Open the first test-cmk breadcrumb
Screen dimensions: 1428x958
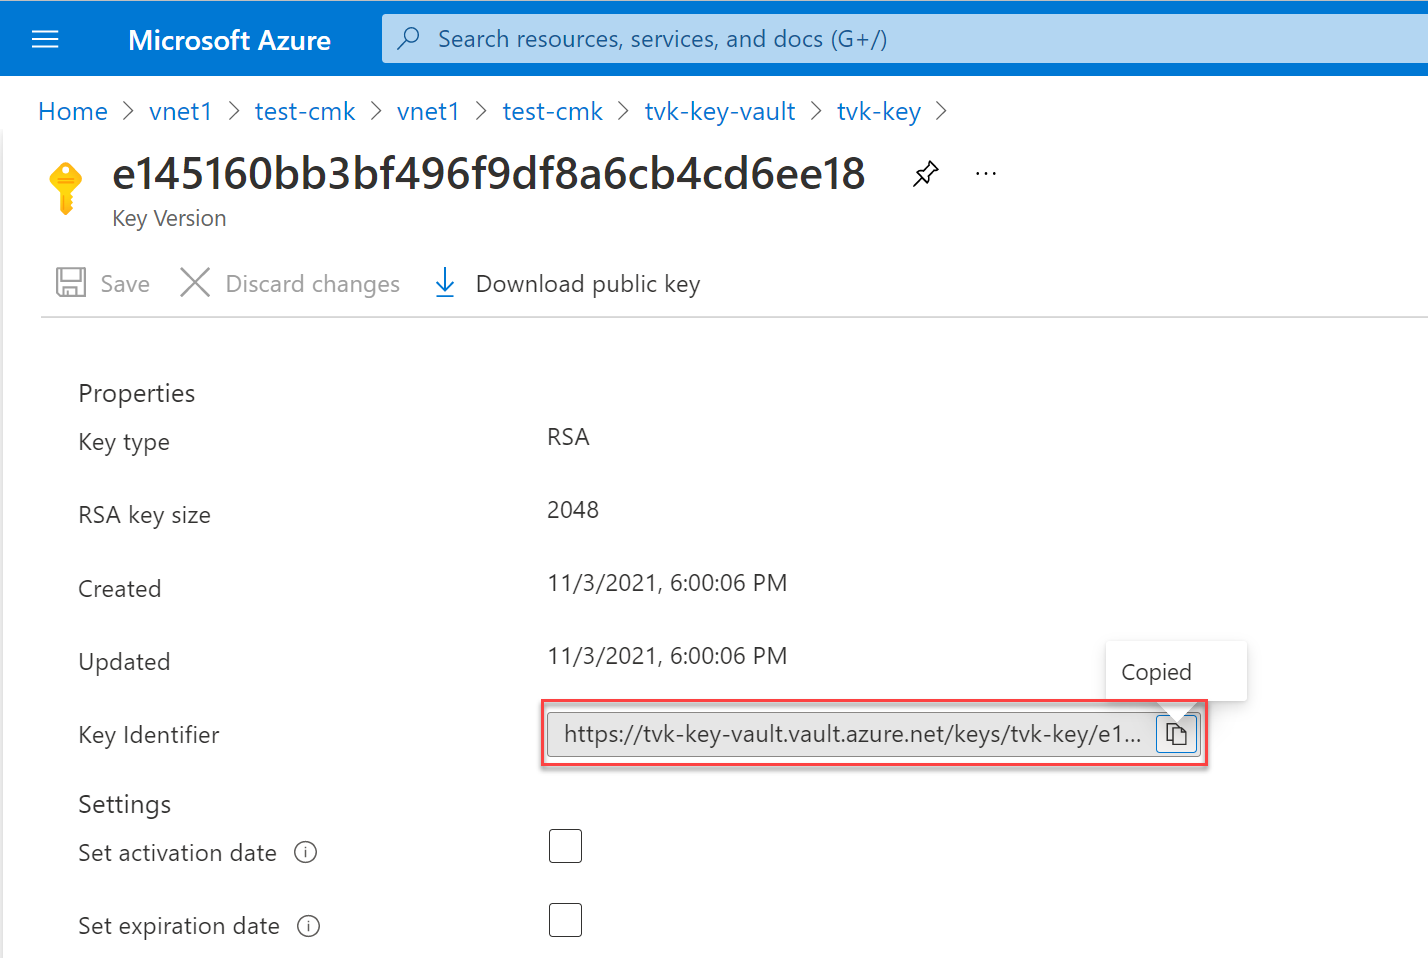(x=305, y=111)
